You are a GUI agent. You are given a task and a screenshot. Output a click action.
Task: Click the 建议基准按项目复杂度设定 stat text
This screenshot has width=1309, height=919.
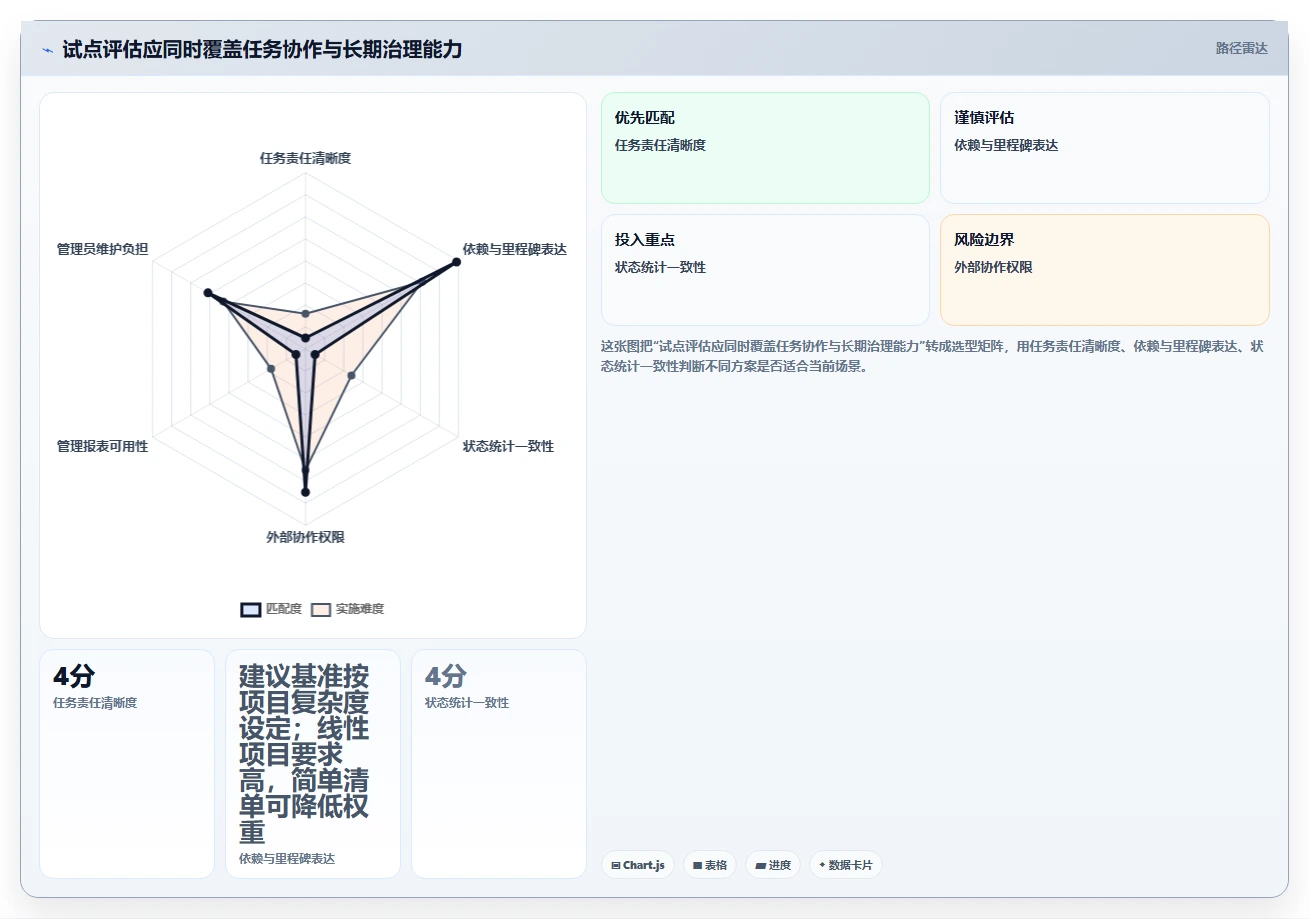(x=304, y=754)
